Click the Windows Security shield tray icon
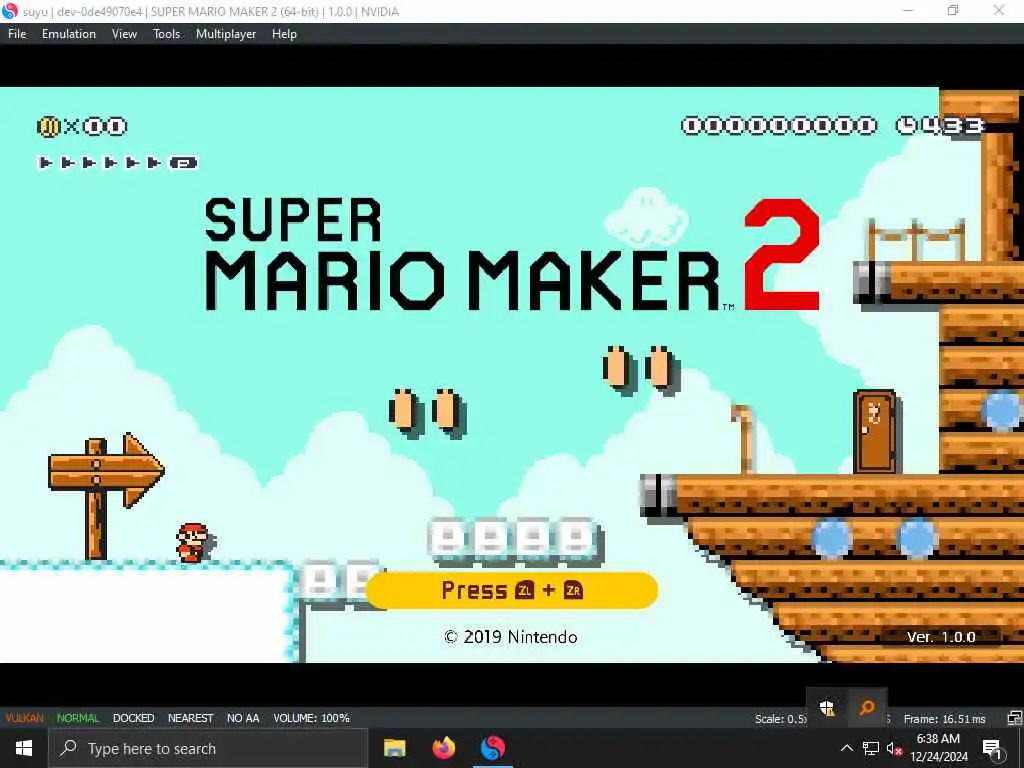 coord(827,708)
